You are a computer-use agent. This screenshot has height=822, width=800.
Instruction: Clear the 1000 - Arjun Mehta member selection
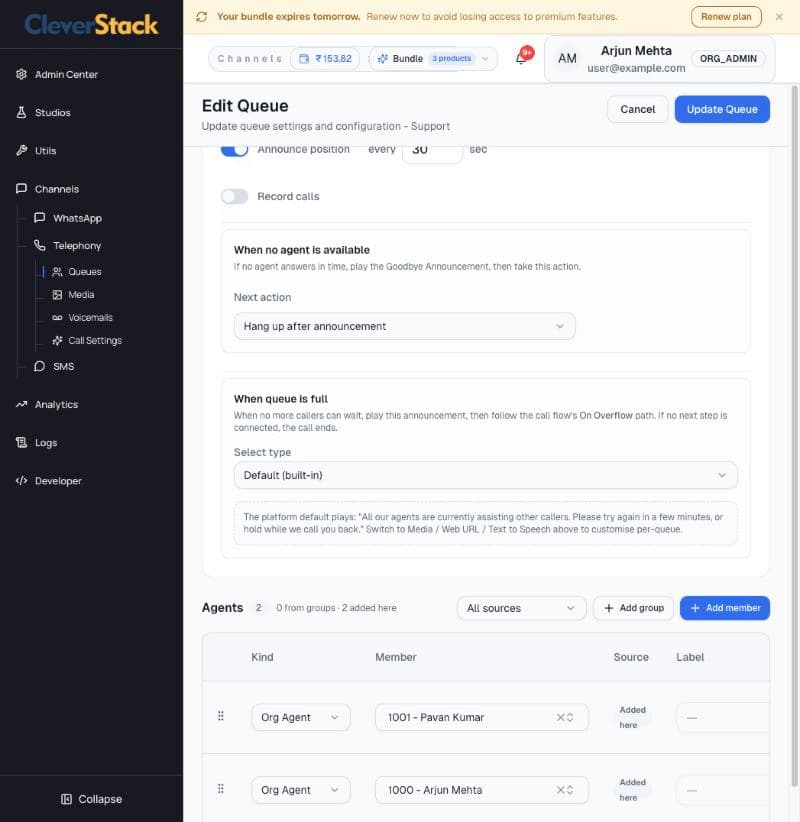point(560,790)
